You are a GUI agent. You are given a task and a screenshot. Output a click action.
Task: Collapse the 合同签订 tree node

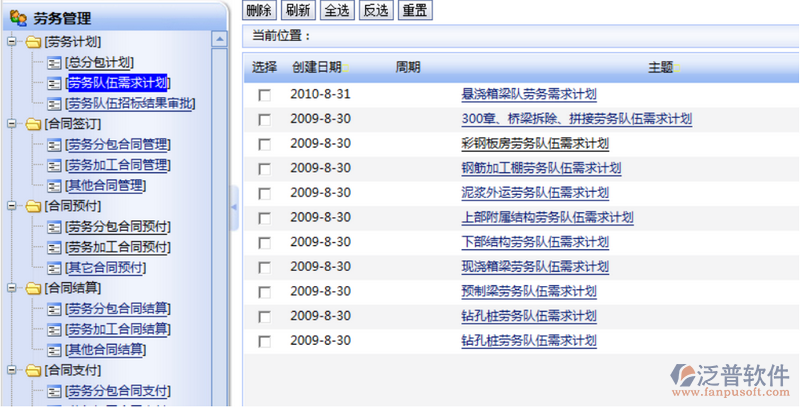(x=11, y=124)
